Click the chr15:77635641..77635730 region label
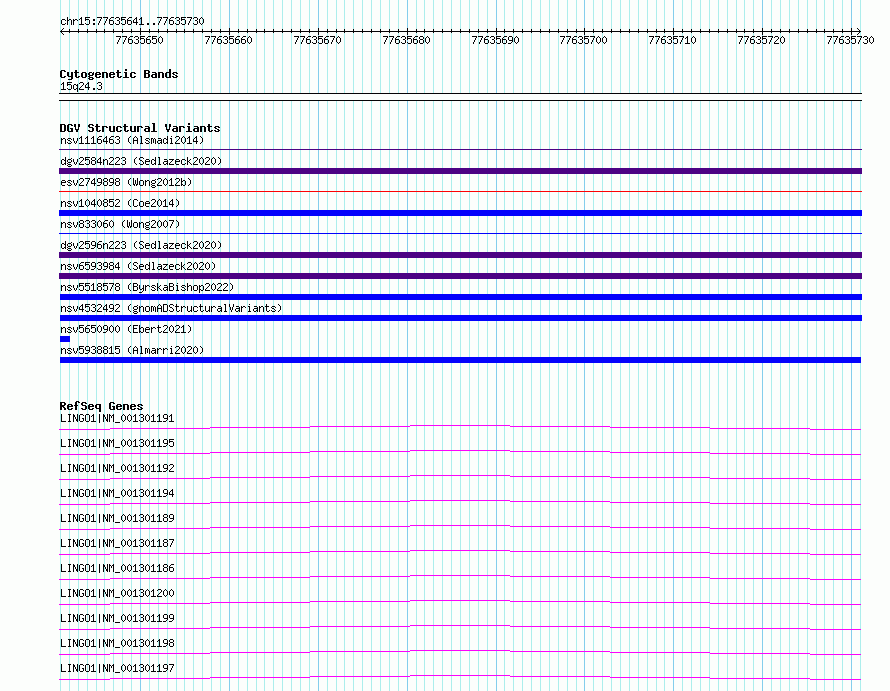890x691 pixels. pyautogui.click(x=132, y=21)
